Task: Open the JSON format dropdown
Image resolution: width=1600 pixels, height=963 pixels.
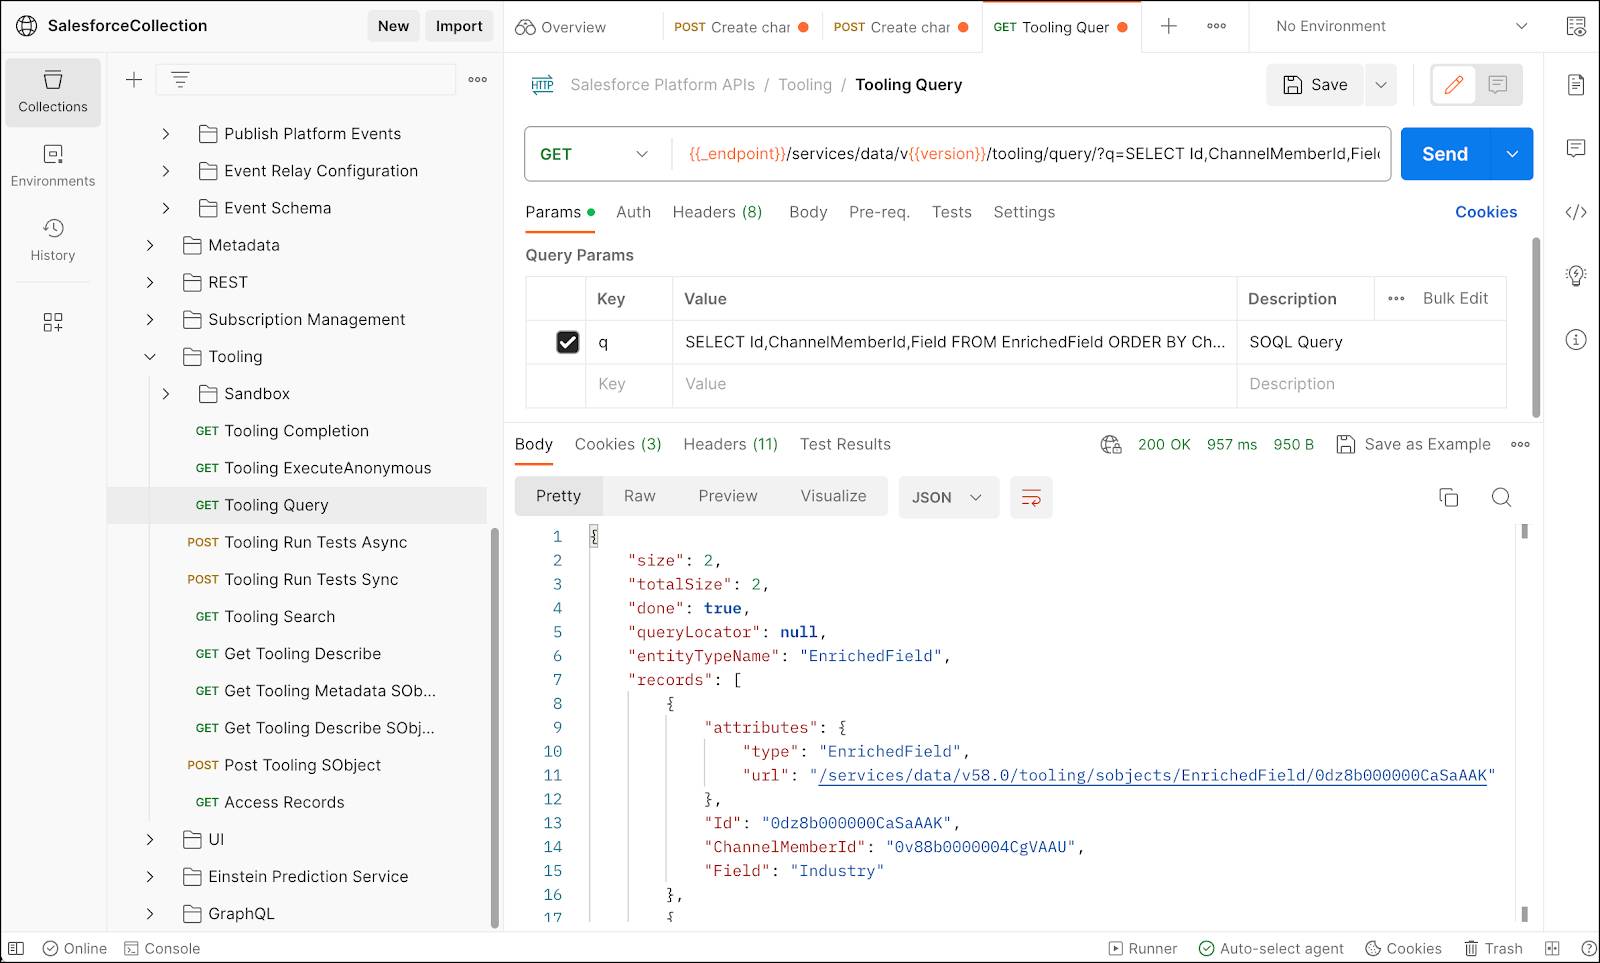Action: coord(948,497)
